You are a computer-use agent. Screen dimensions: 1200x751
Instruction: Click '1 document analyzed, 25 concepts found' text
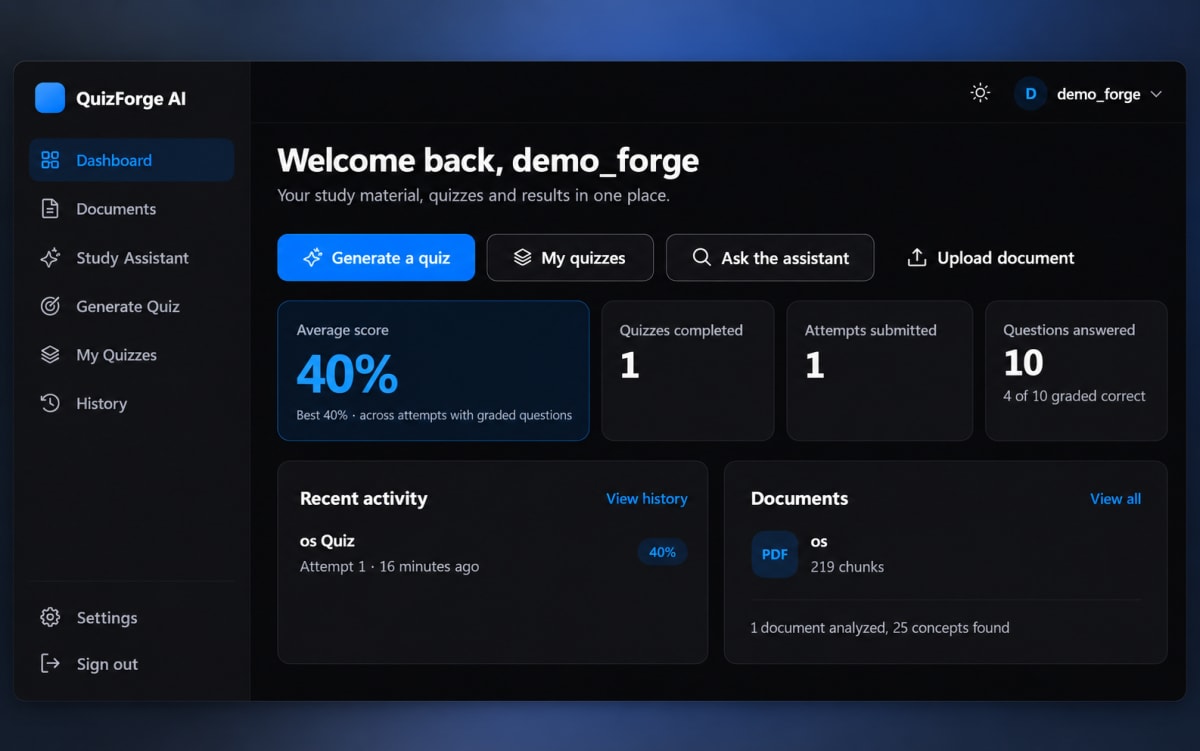pyautogui.click(x=880, y=628)
